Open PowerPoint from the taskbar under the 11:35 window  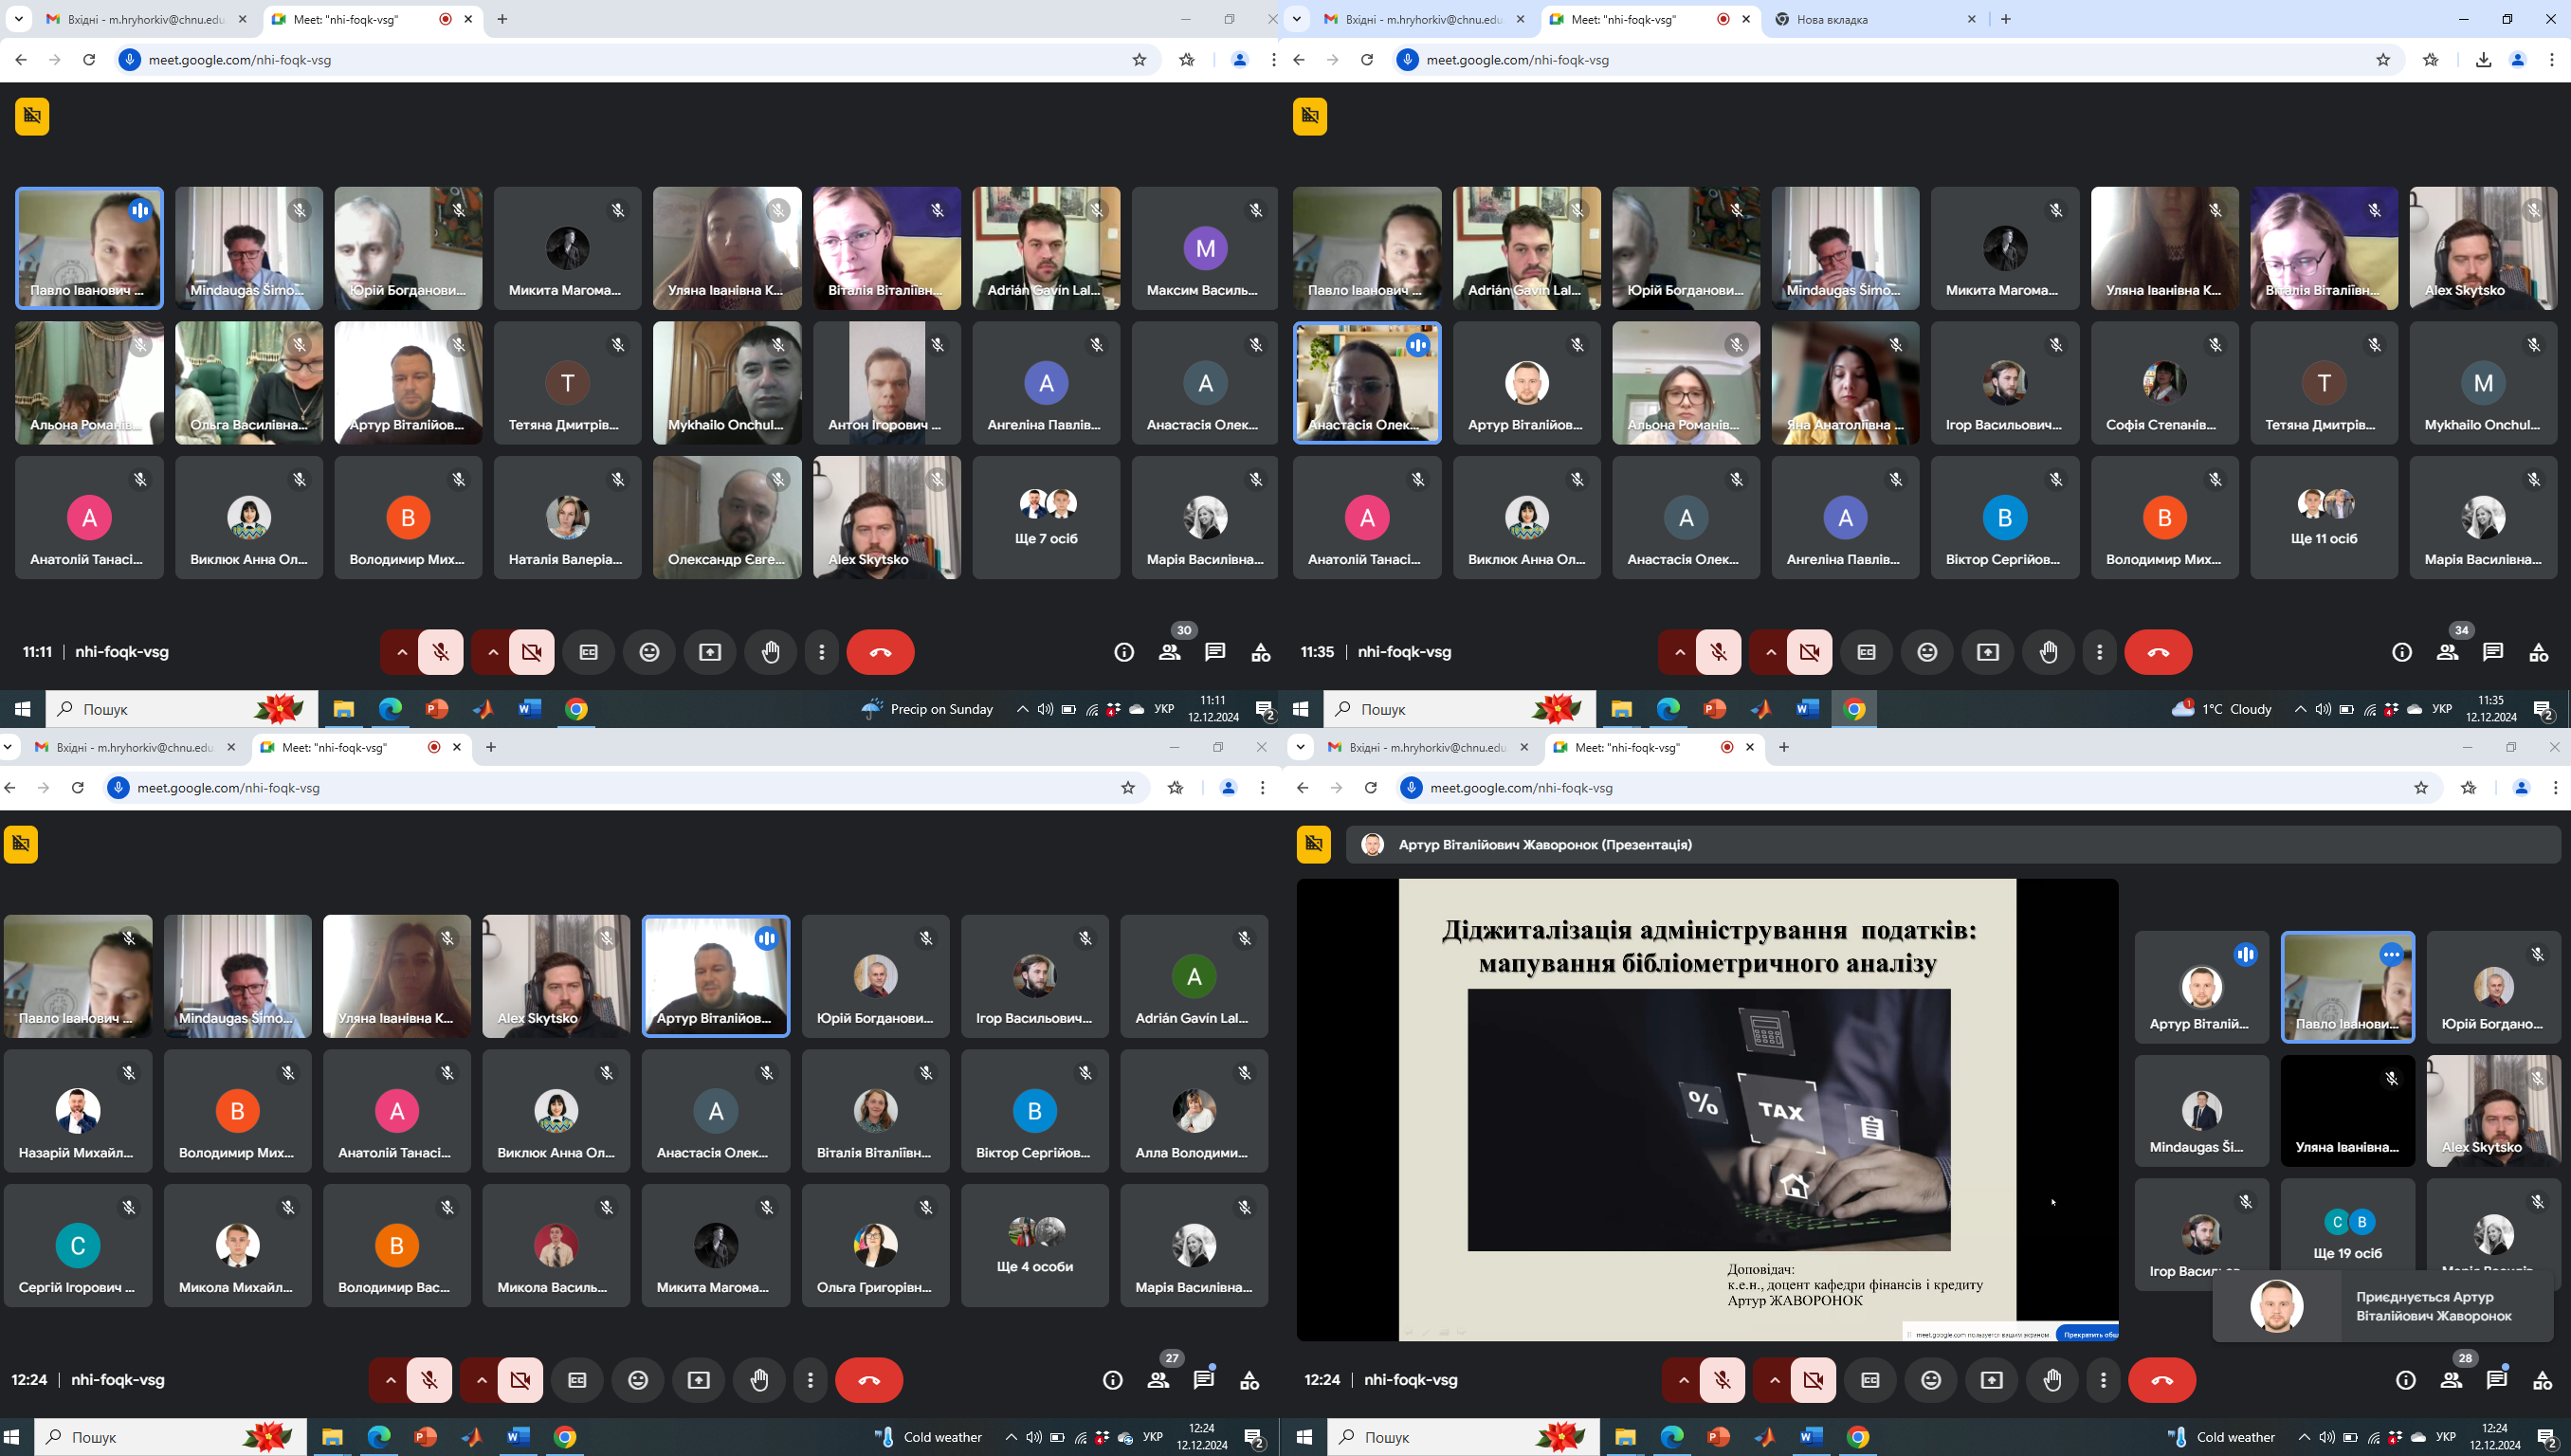tap(1715, 709)
